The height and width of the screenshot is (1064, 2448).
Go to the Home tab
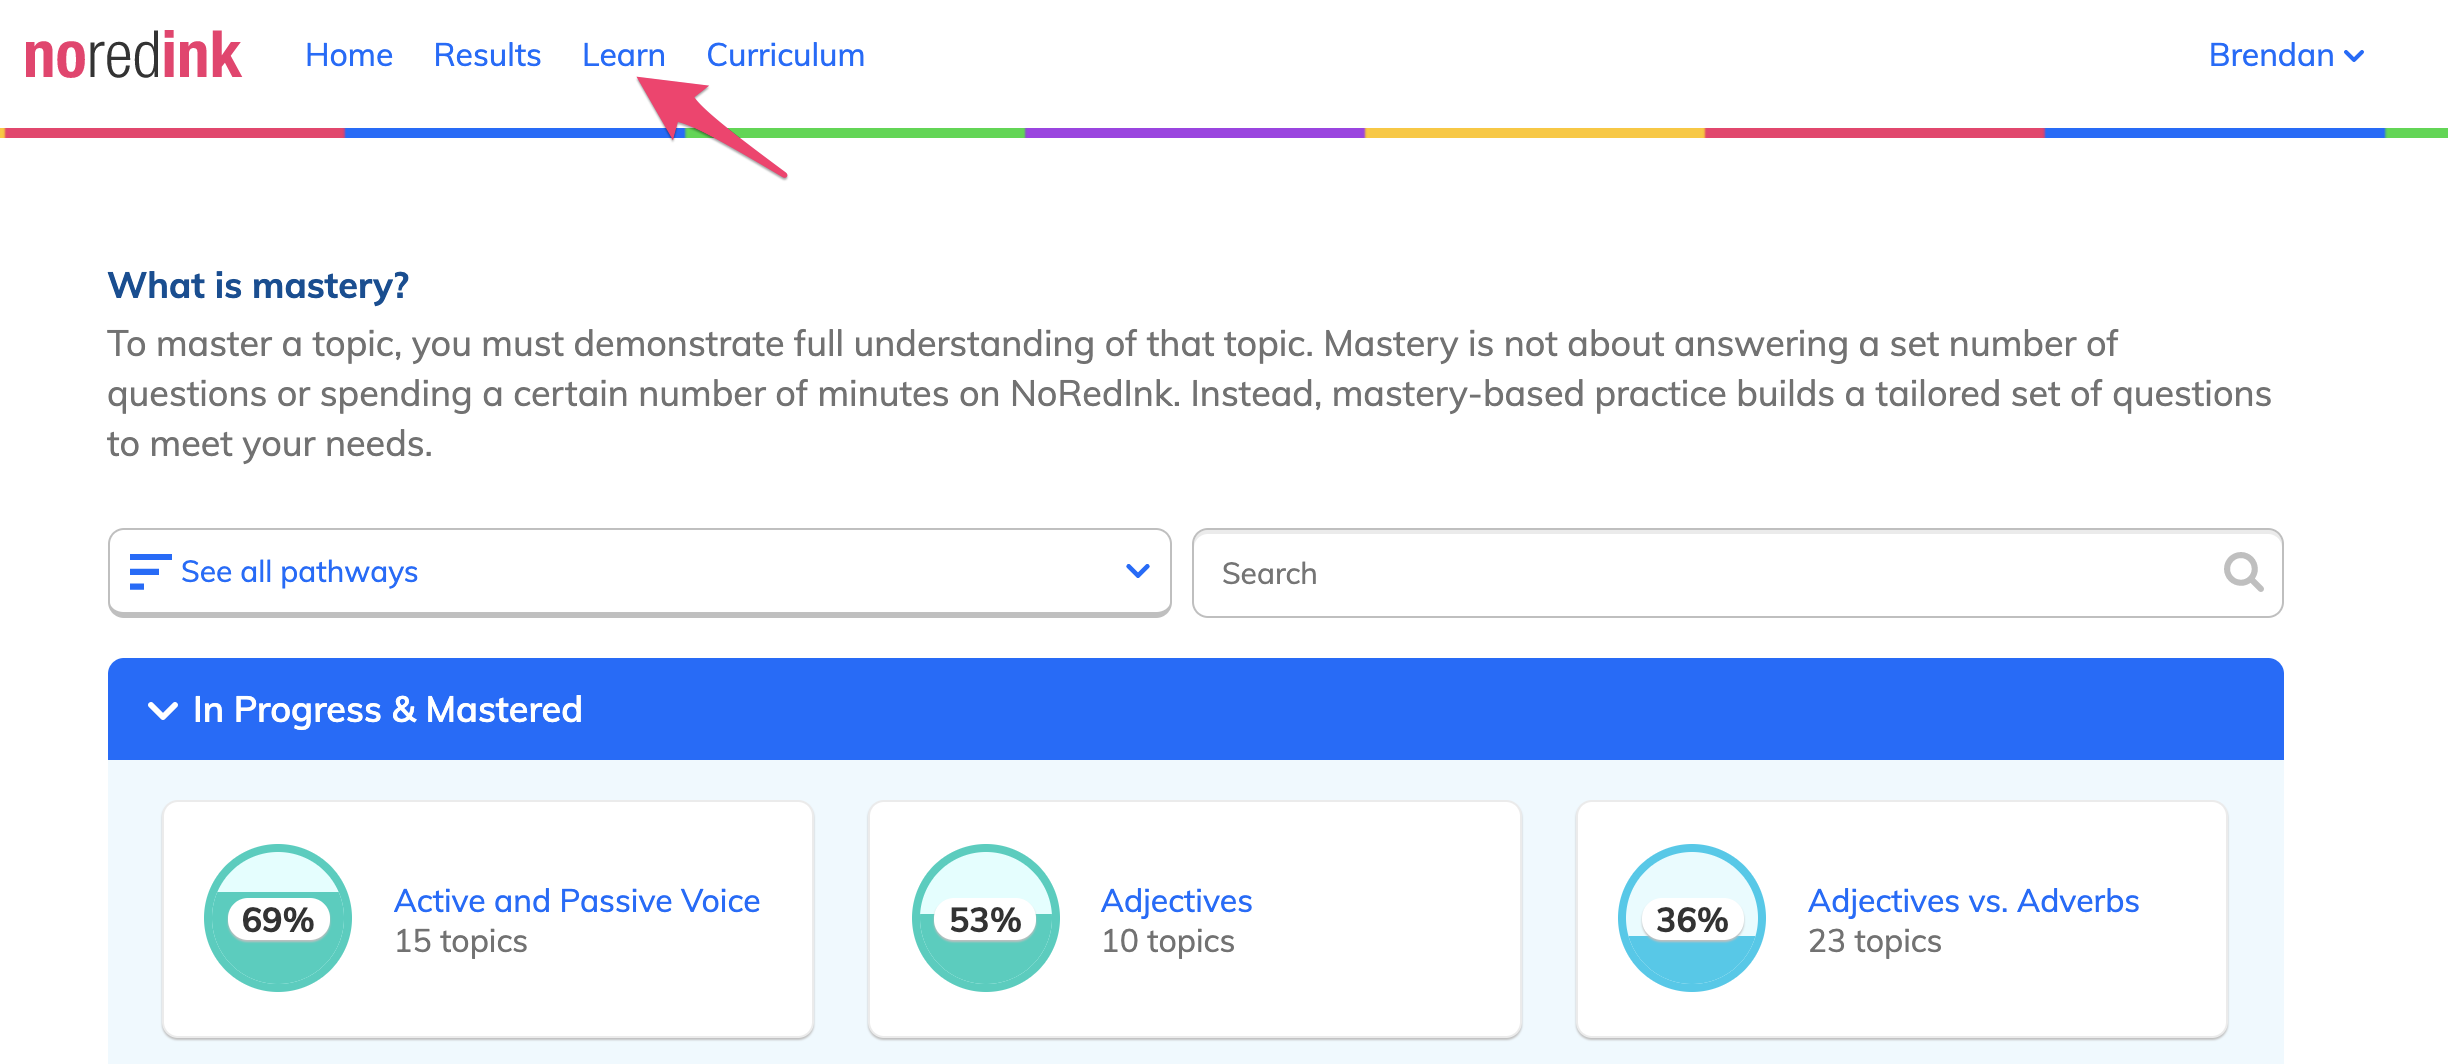349,55
